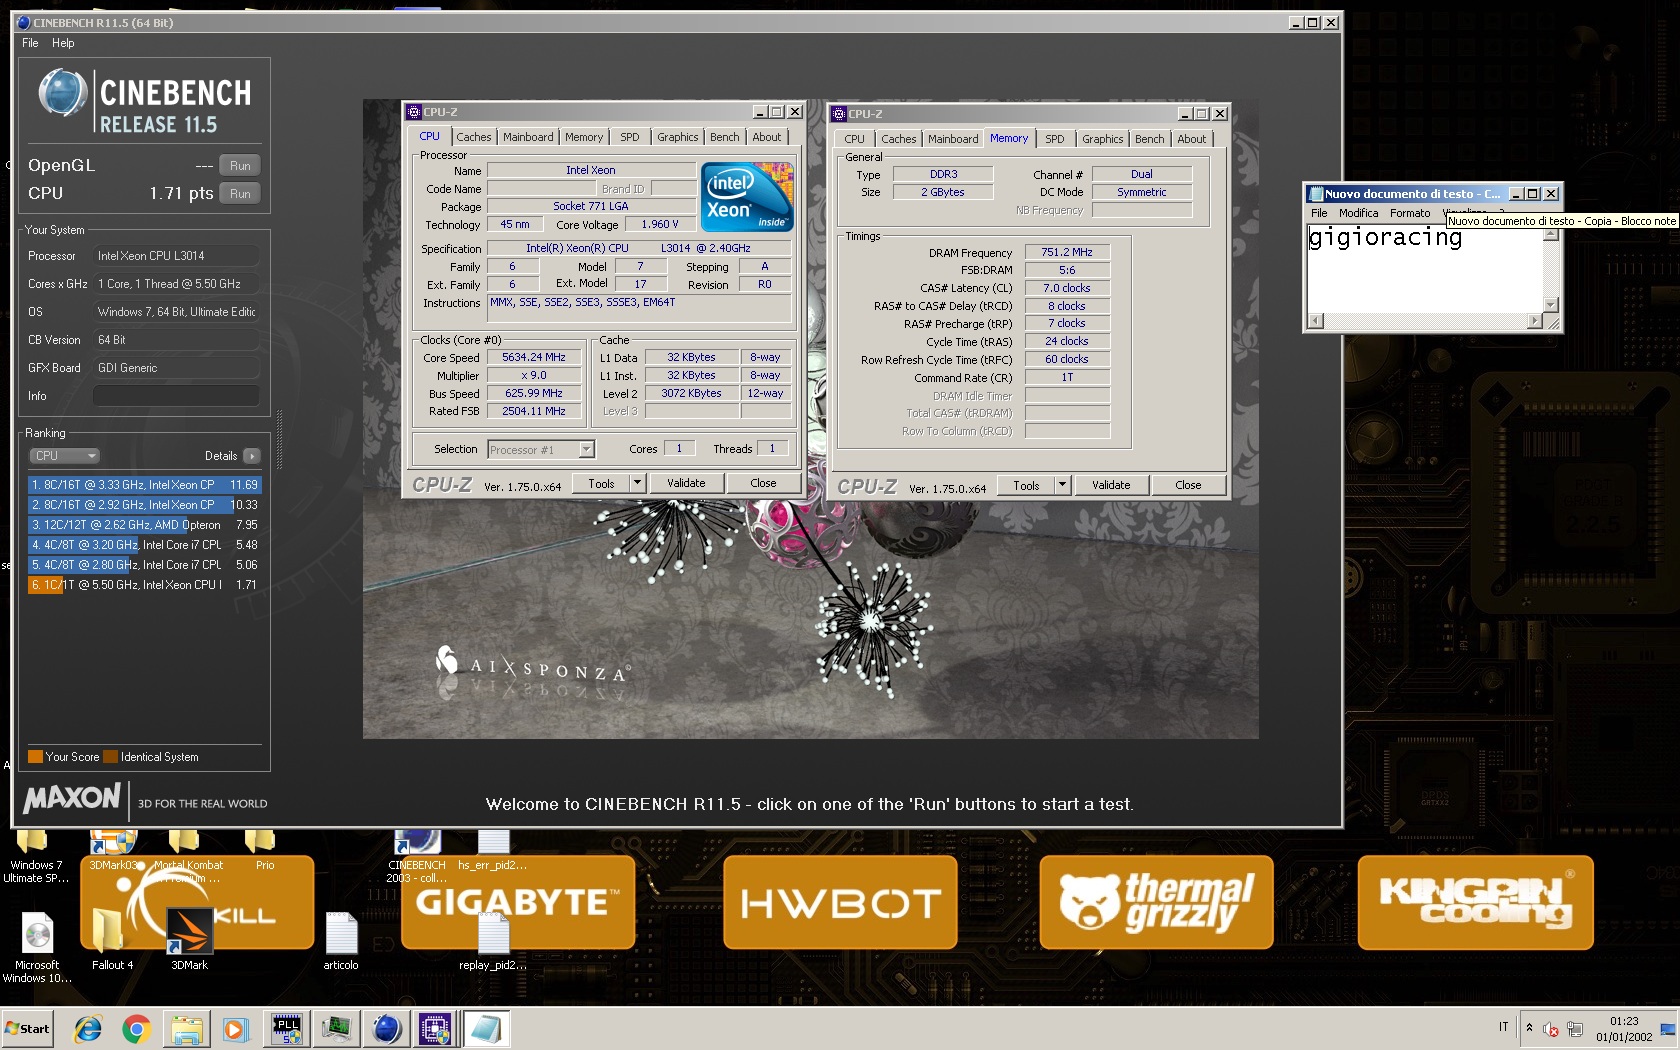Run the OpenGL benchmark
Image resolution: width=1680 pixels, height=1050 pixels.
tap(240, 166)
